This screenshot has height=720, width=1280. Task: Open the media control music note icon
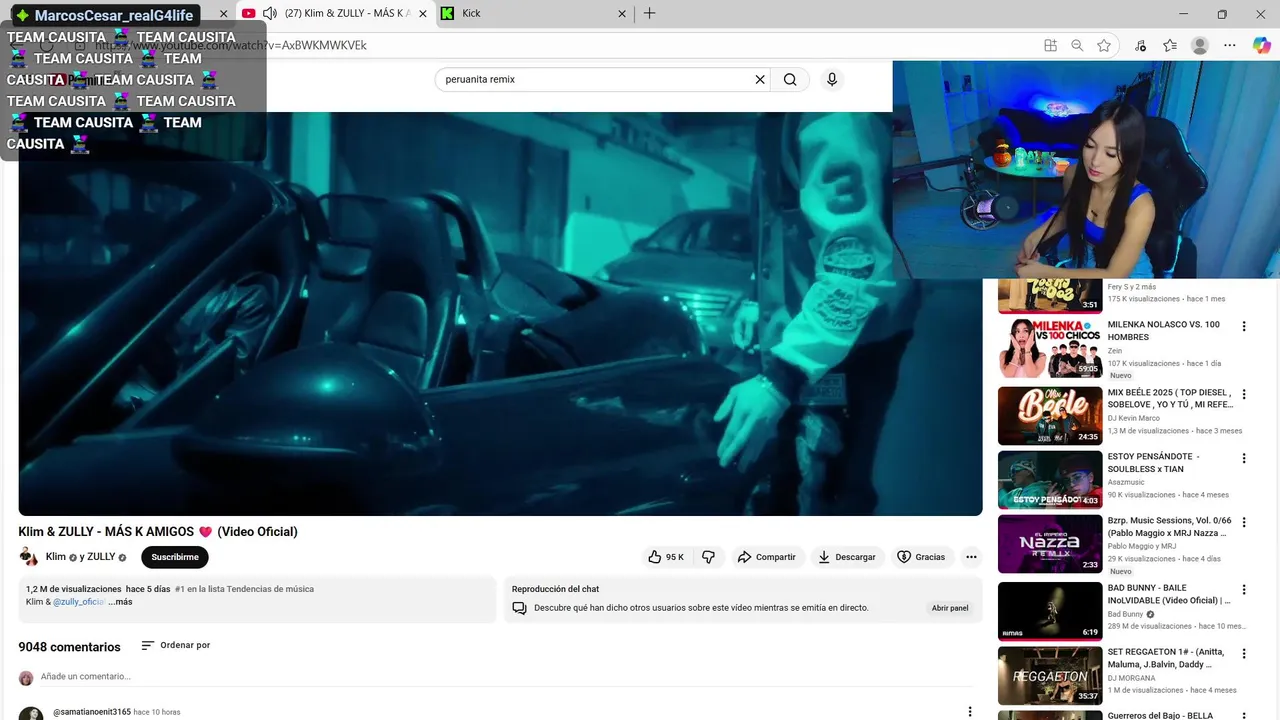[x=1141, y=45]
